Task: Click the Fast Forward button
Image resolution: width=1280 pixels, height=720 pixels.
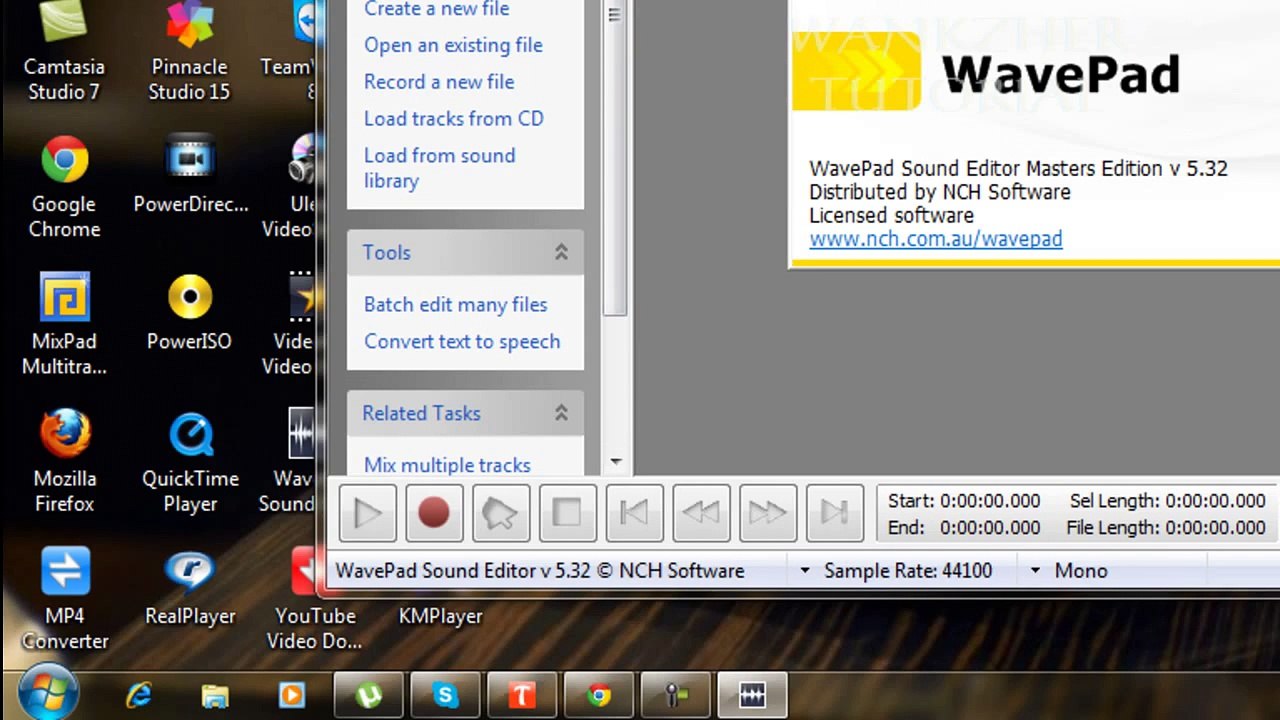Action: (768, 513)
